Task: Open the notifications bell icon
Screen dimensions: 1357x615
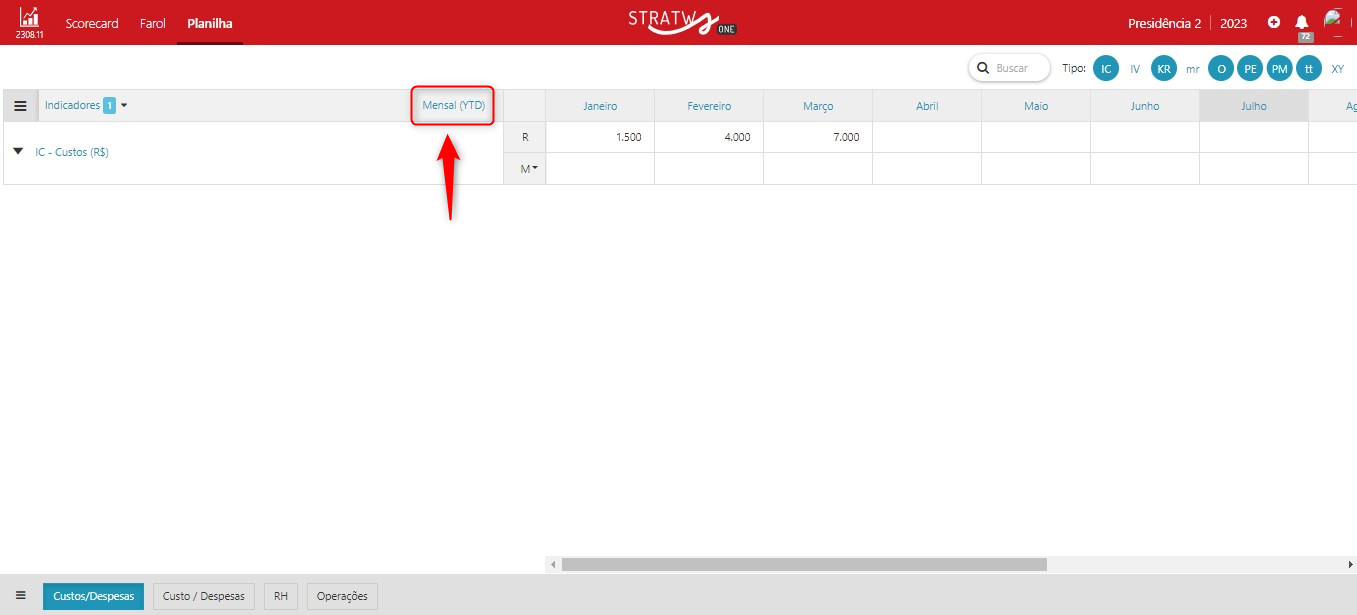Action: point(1301,22)
